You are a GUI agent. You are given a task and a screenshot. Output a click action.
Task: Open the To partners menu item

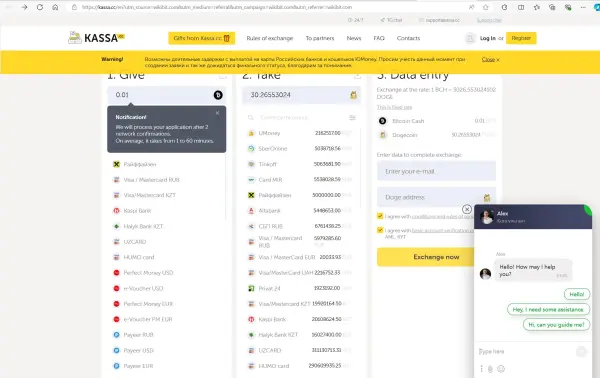[x=320, y=38]
